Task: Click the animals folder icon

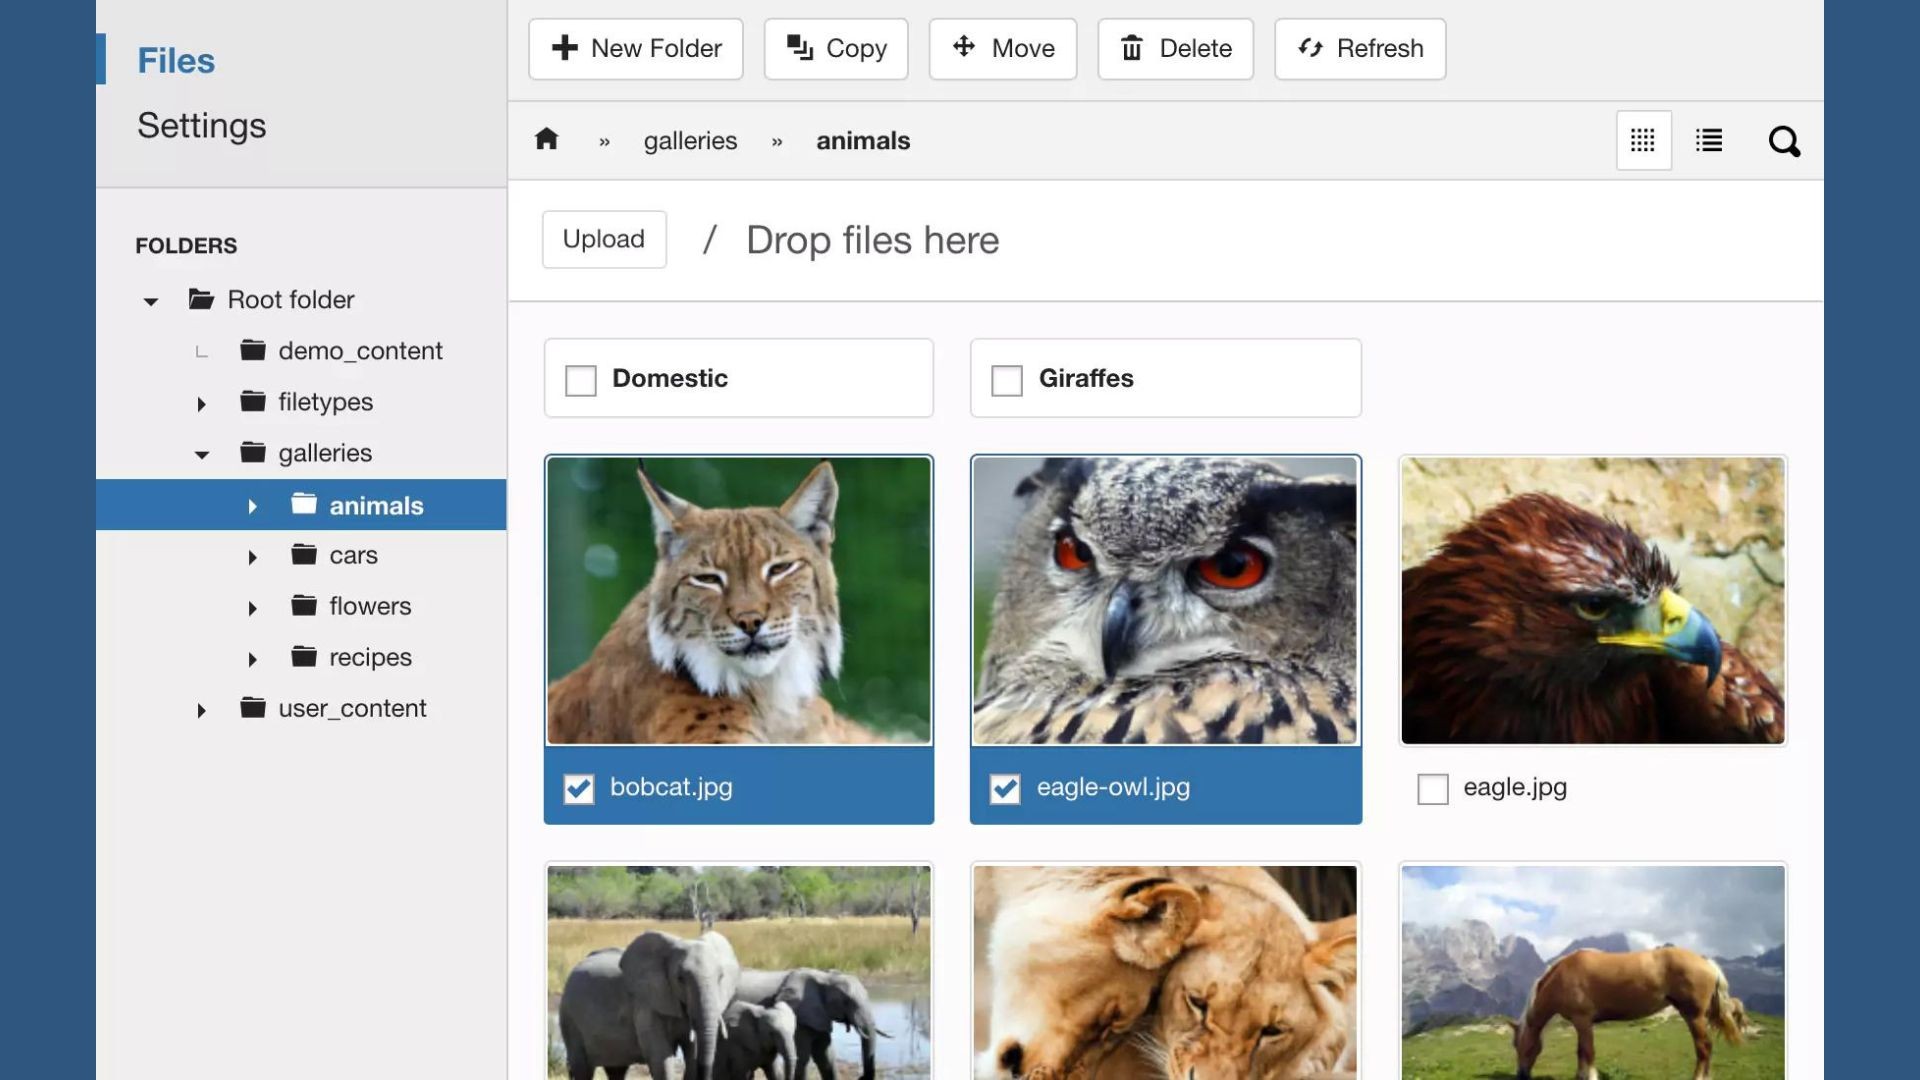Action: click(x=304, y=503)
